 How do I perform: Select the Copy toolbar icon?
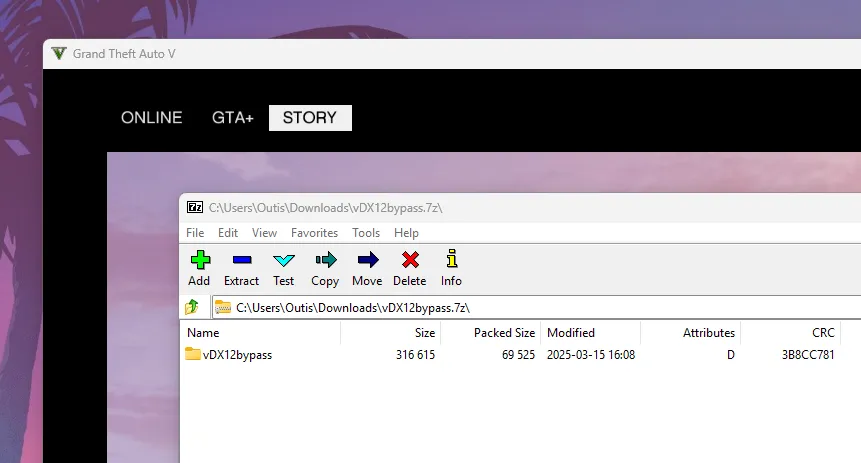(326, 269)
